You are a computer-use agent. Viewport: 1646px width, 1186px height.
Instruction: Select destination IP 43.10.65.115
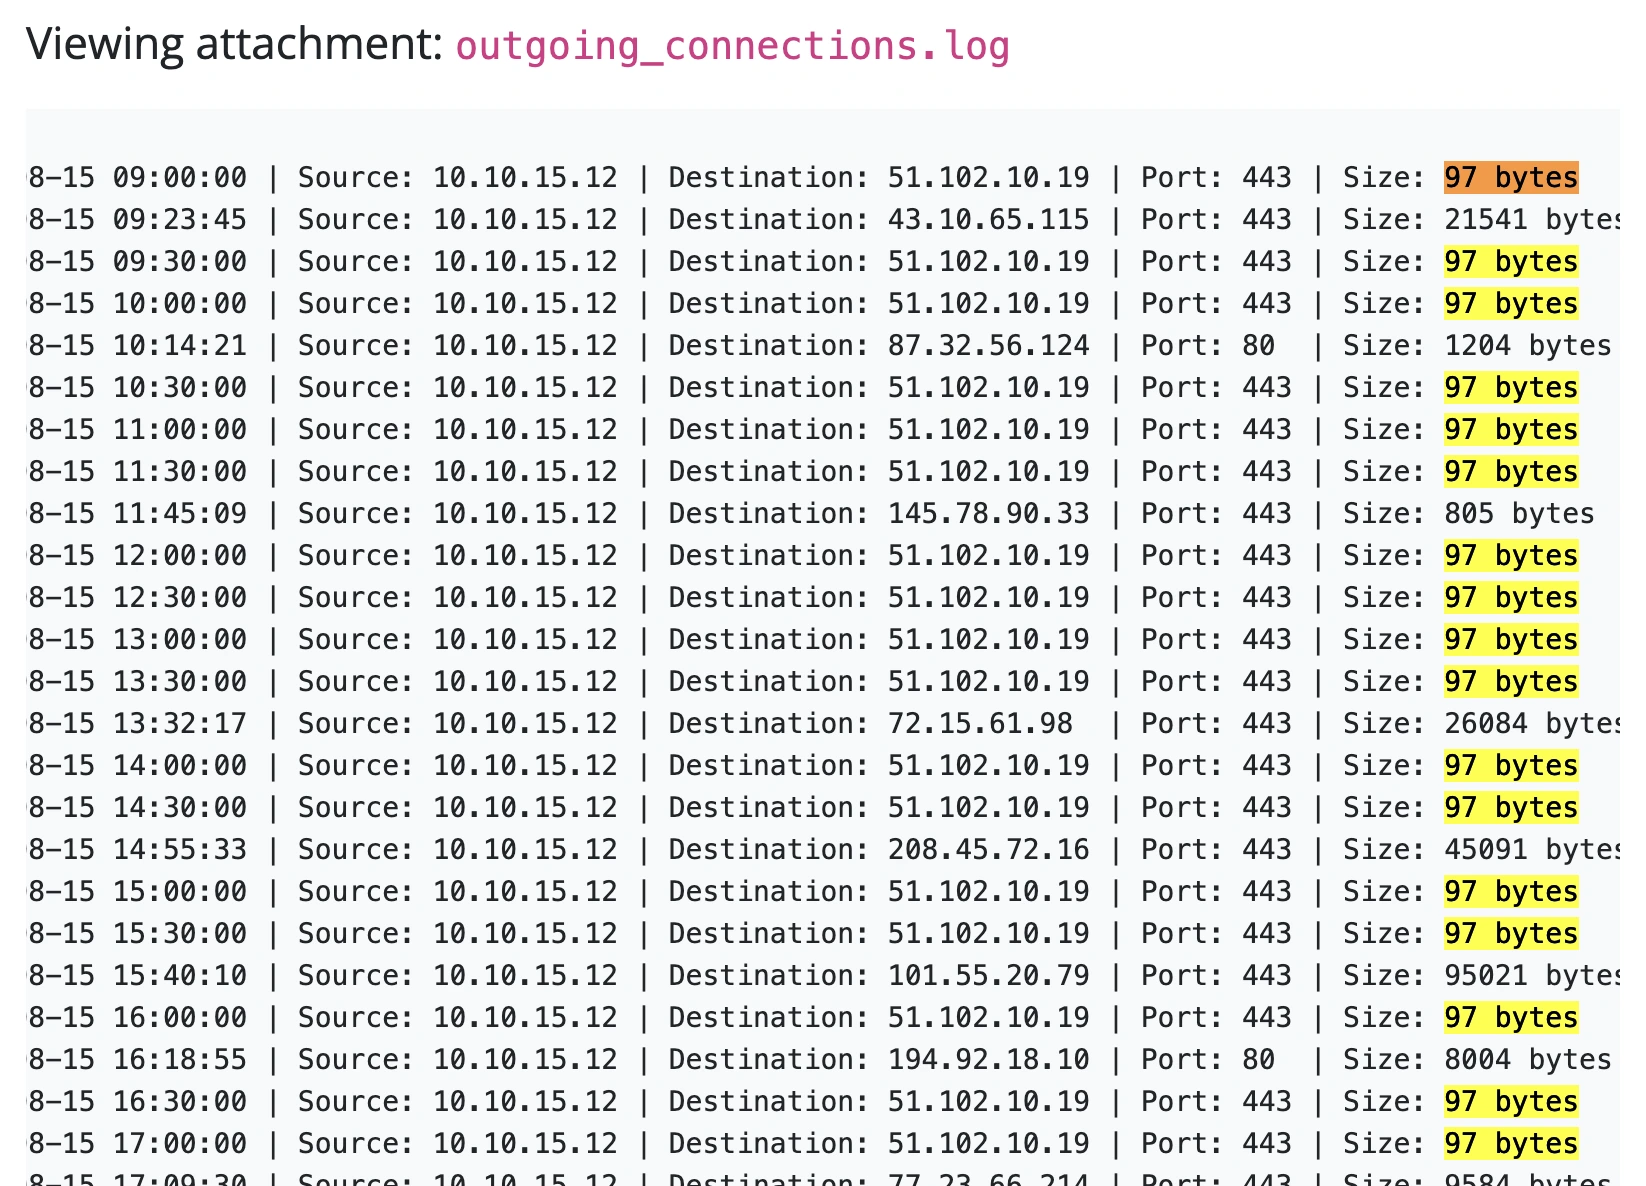tap(988, 220)
